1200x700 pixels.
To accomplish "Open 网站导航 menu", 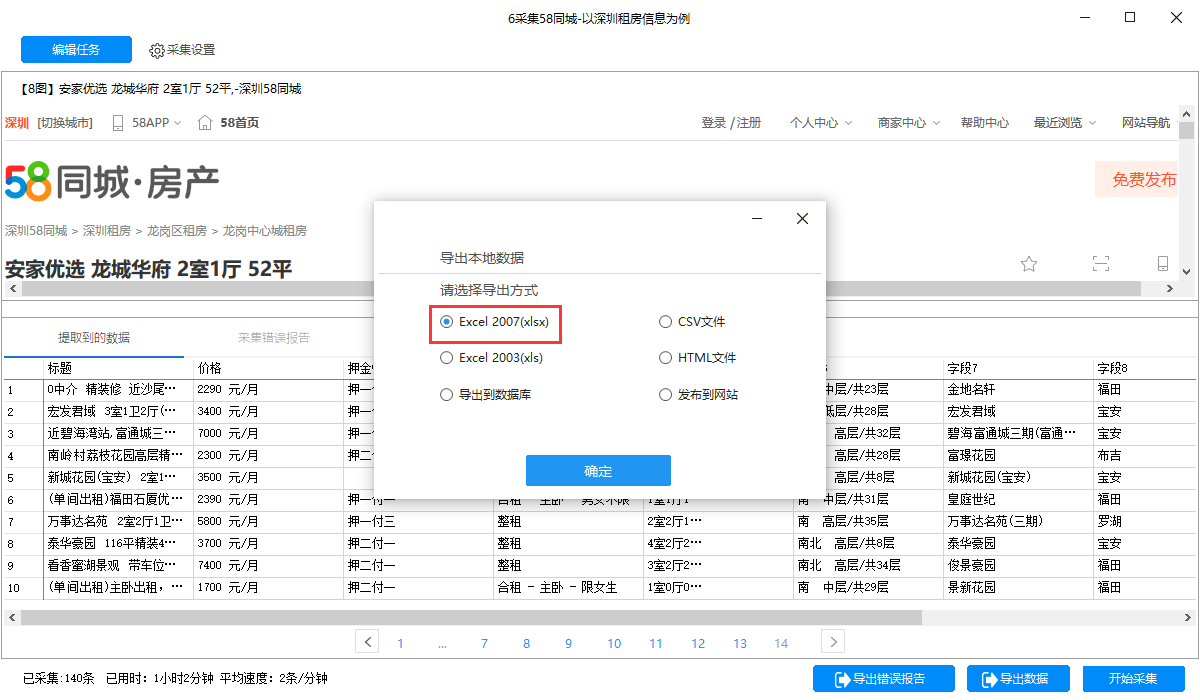I will pos(1146,123).
